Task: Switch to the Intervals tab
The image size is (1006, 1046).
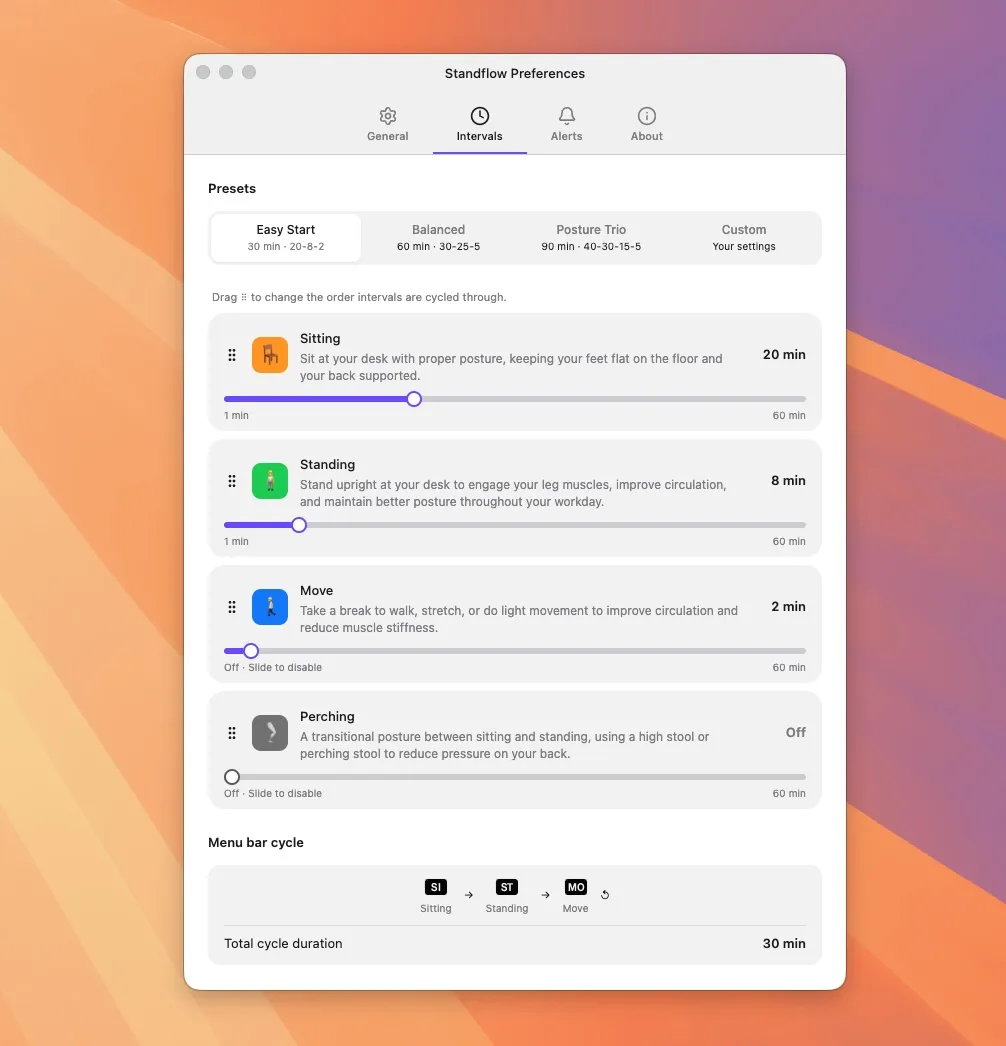Action: 479,125
